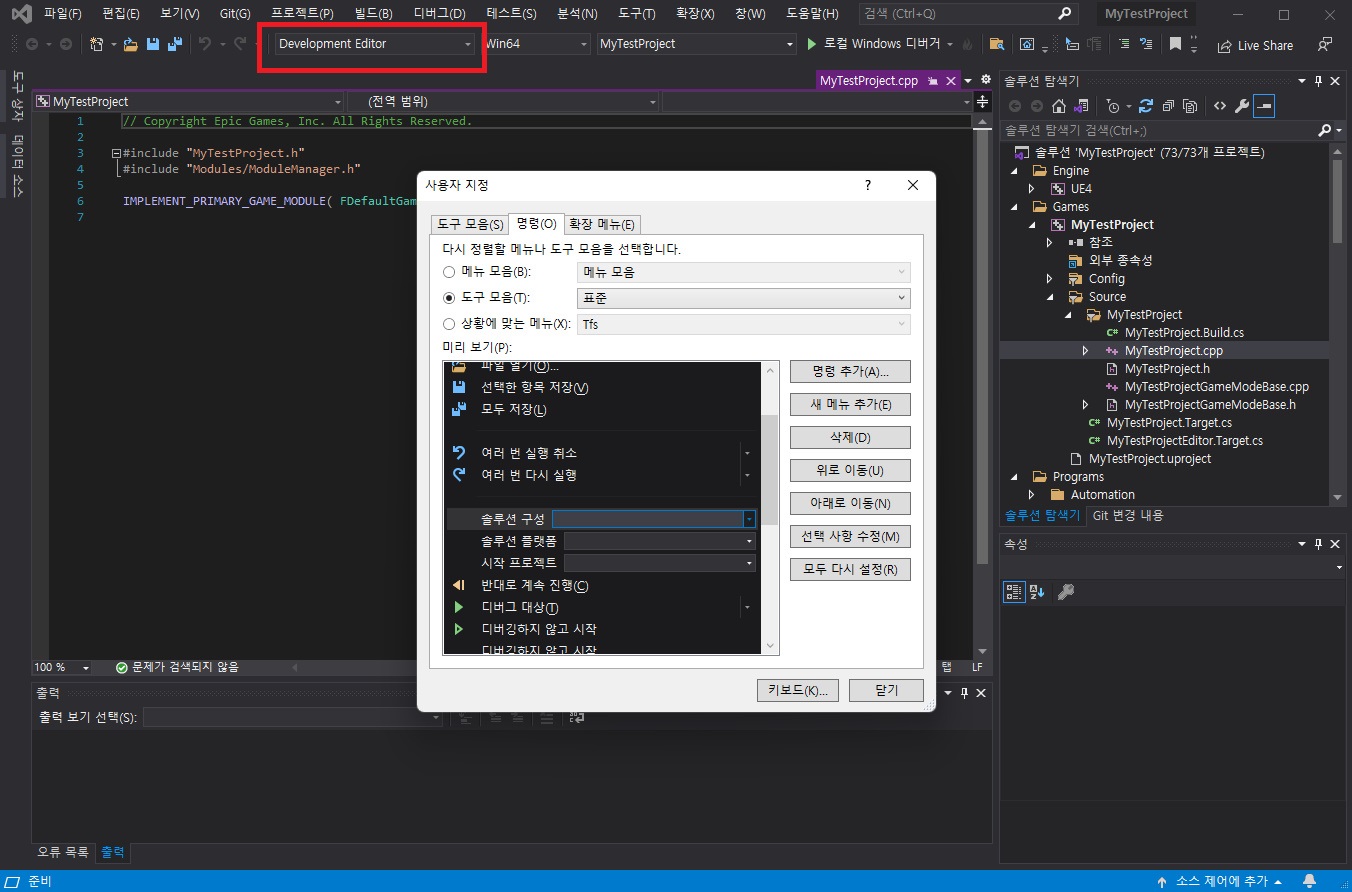Click the save all toolbar icon
The image size is (1352, 892).
click(174, 44)
